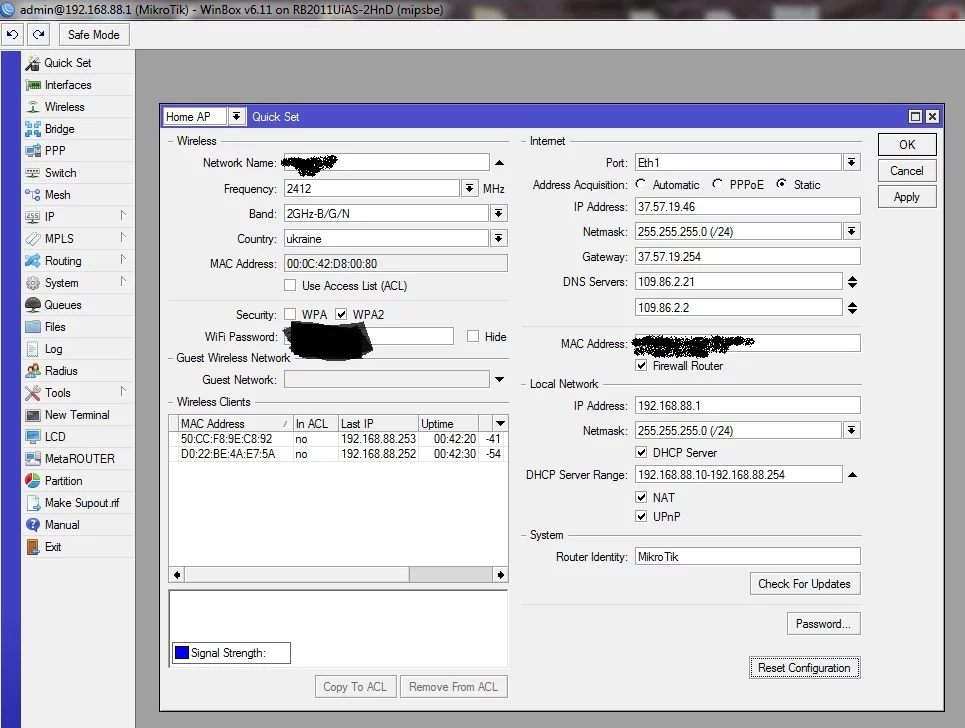Open the Files folder icon
This screenshot has width=965, height=728.
click(32, 327)
